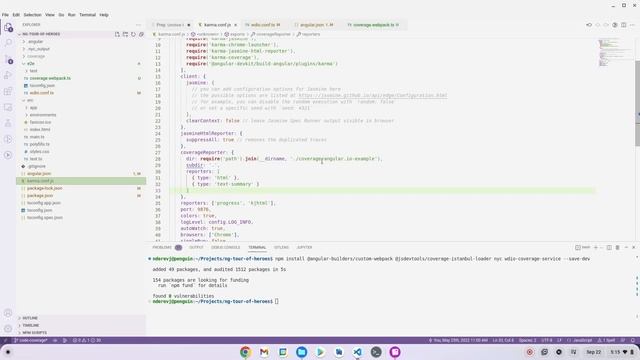Open Gmail from the shelf

pos(264,352)
